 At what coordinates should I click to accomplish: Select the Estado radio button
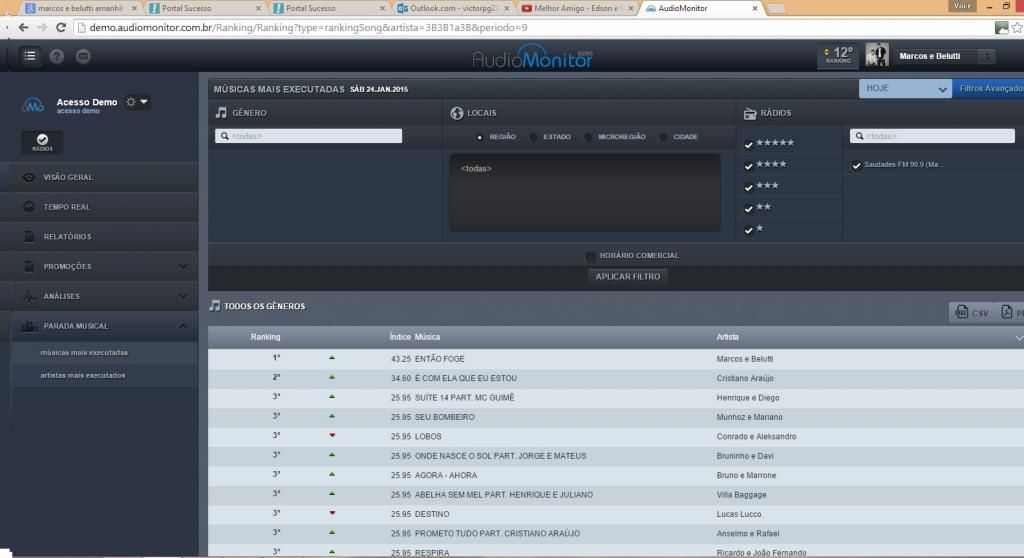tap(534, 137)
